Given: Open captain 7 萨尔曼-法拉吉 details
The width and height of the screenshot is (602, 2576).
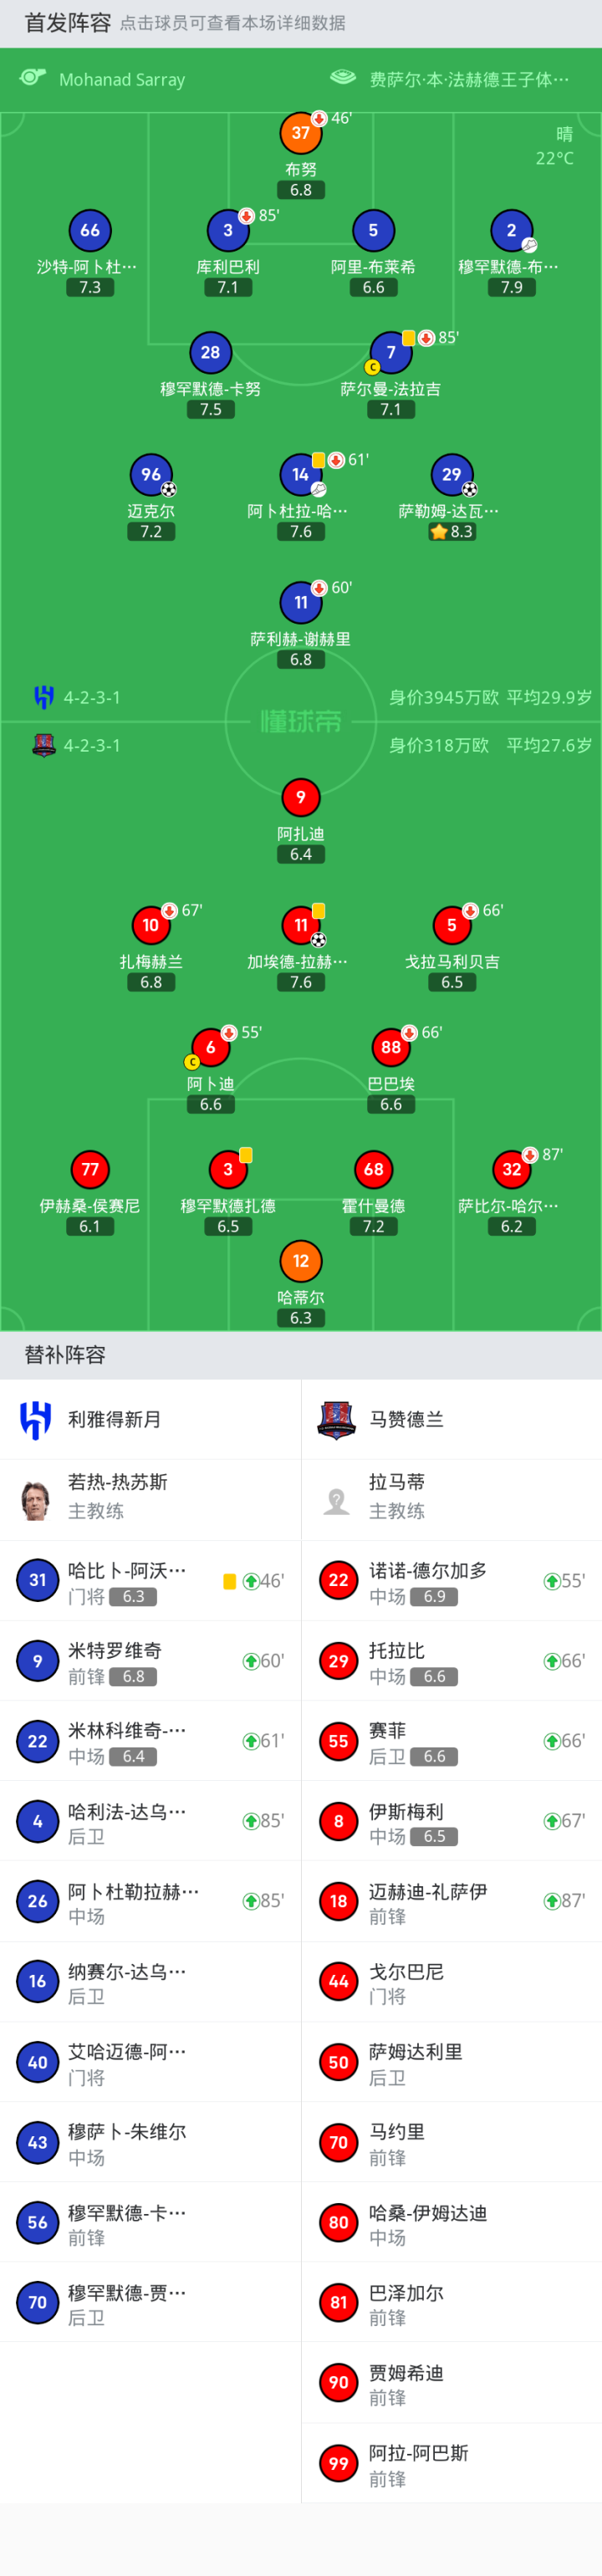Looking at the screenshot, I should click(390, 353).
